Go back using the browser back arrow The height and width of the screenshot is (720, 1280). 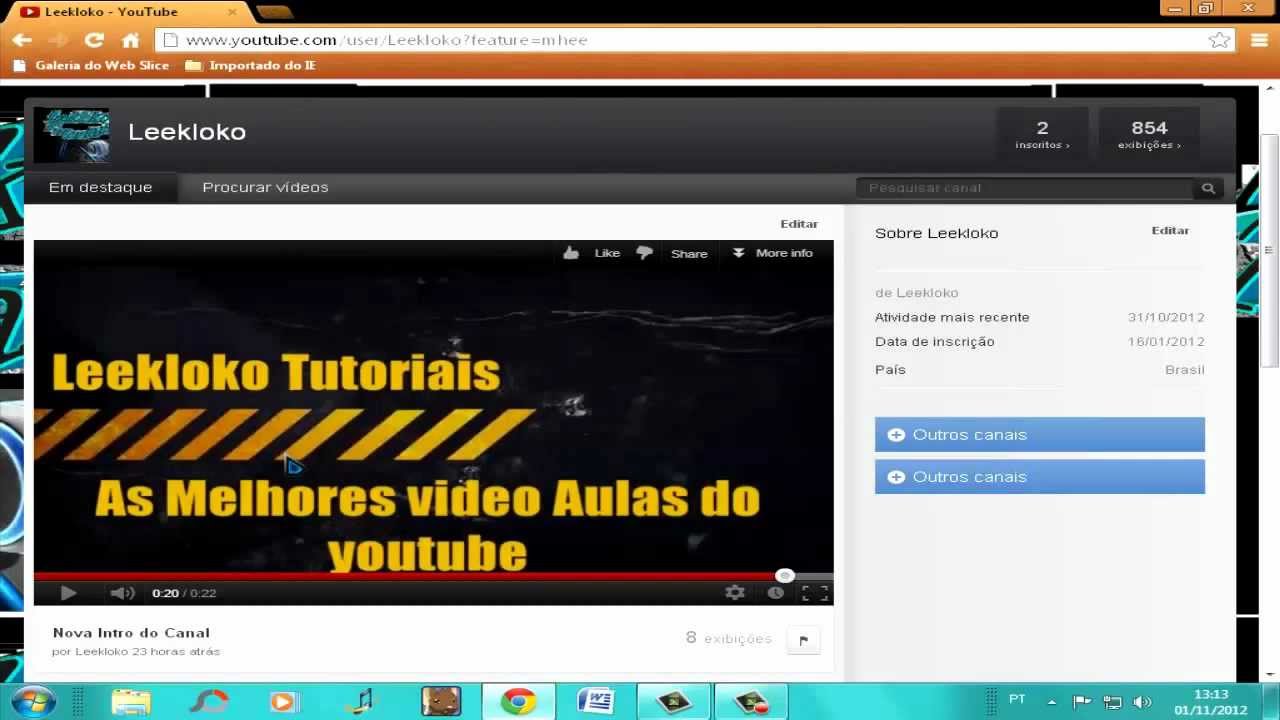[22, 40]
